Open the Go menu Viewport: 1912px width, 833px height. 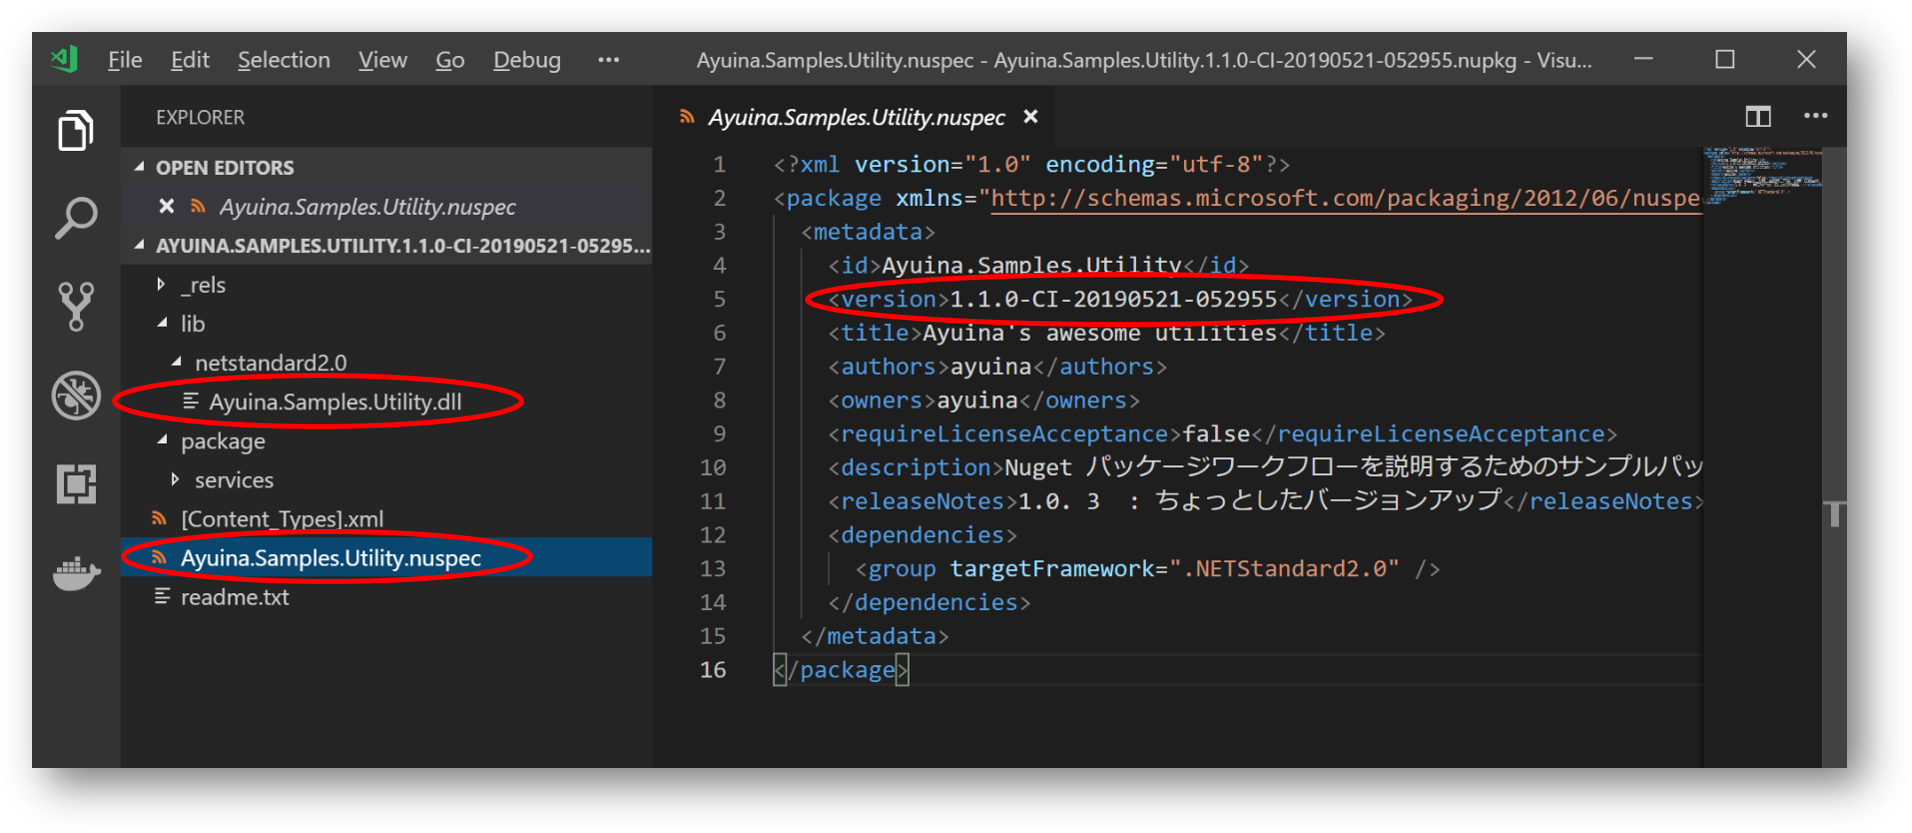(x=450, y=60)
